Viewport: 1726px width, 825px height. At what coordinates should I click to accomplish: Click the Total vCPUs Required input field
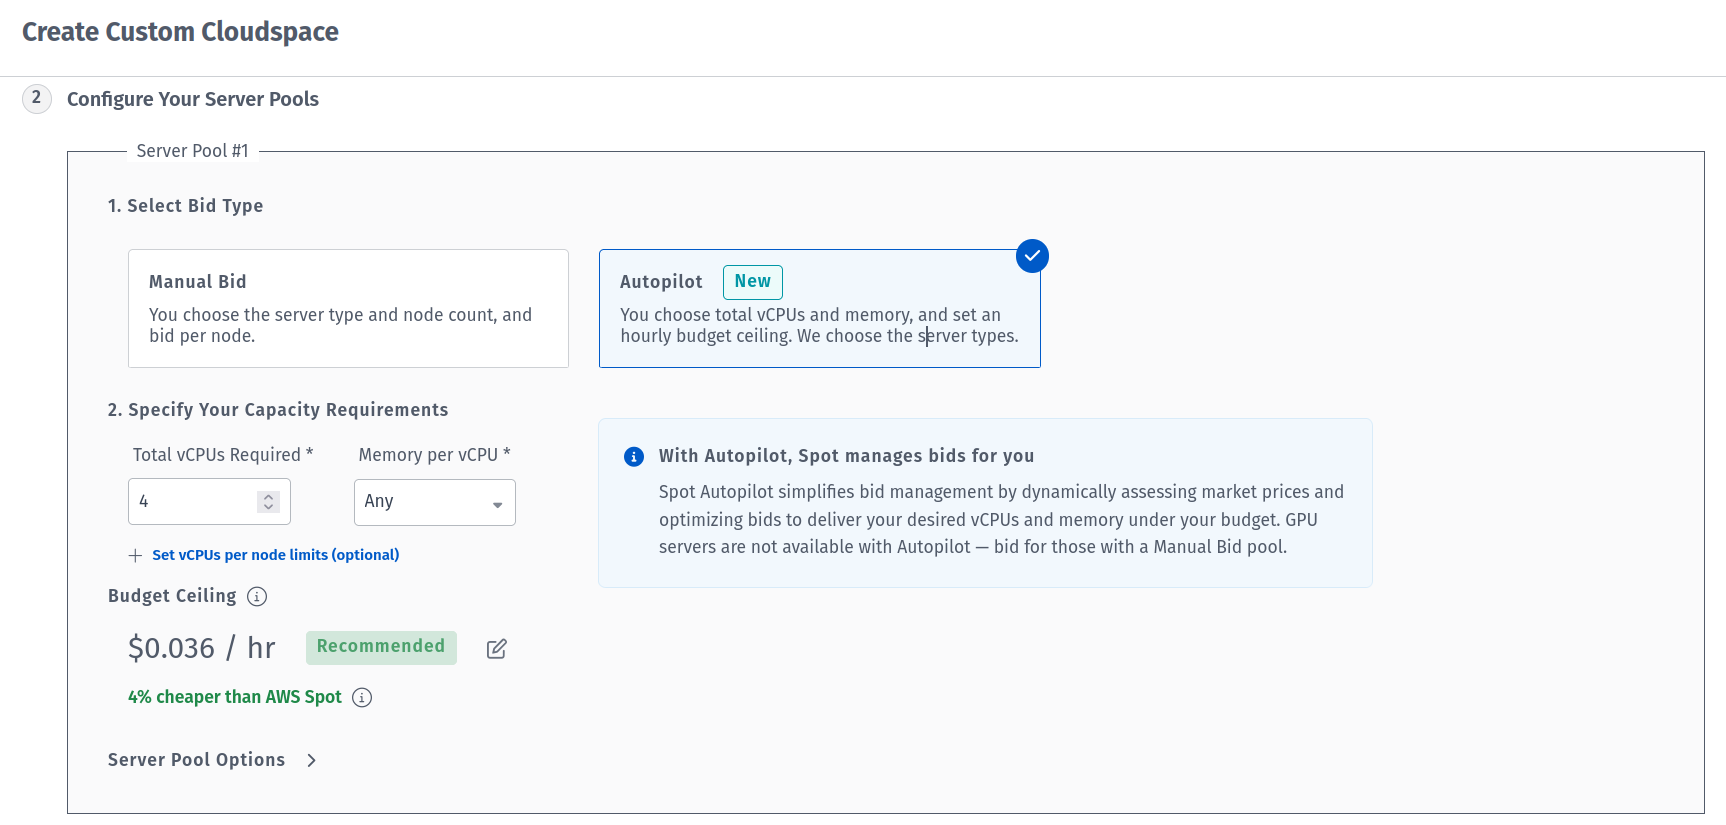click(x=209, y=501)
